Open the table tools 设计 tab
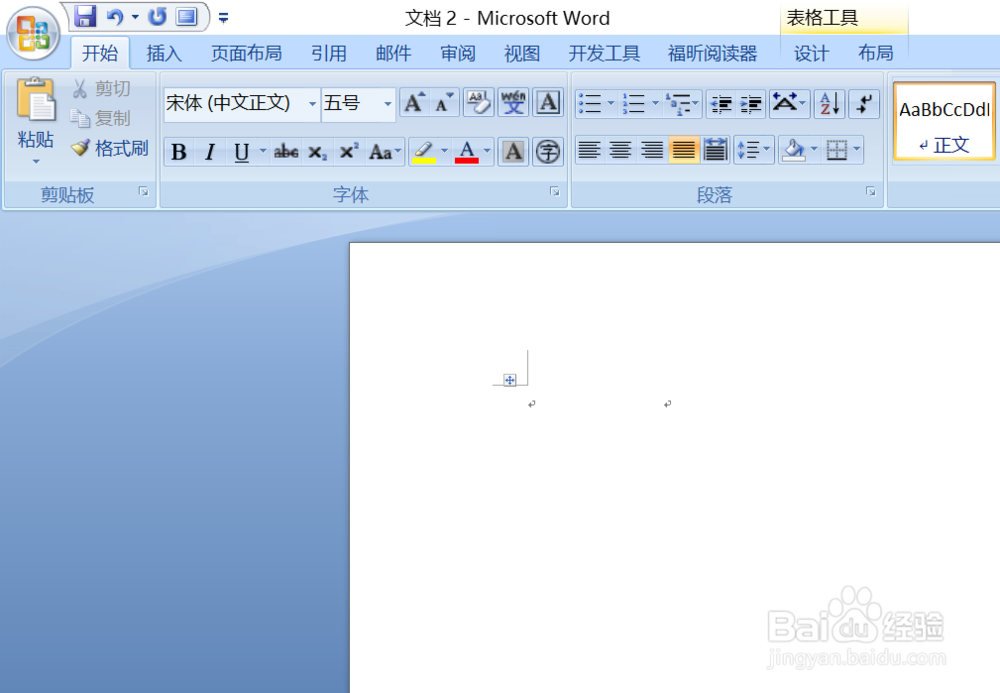The height and width of the screenshot is (693, 1000). tap(811, 53)
